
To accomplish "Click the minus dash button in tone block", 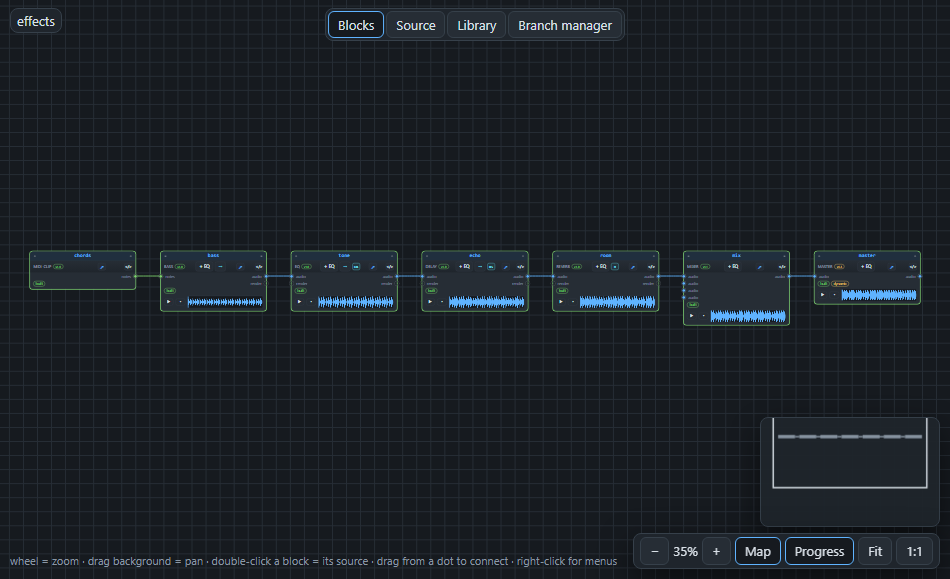I will tap(345, 266).
